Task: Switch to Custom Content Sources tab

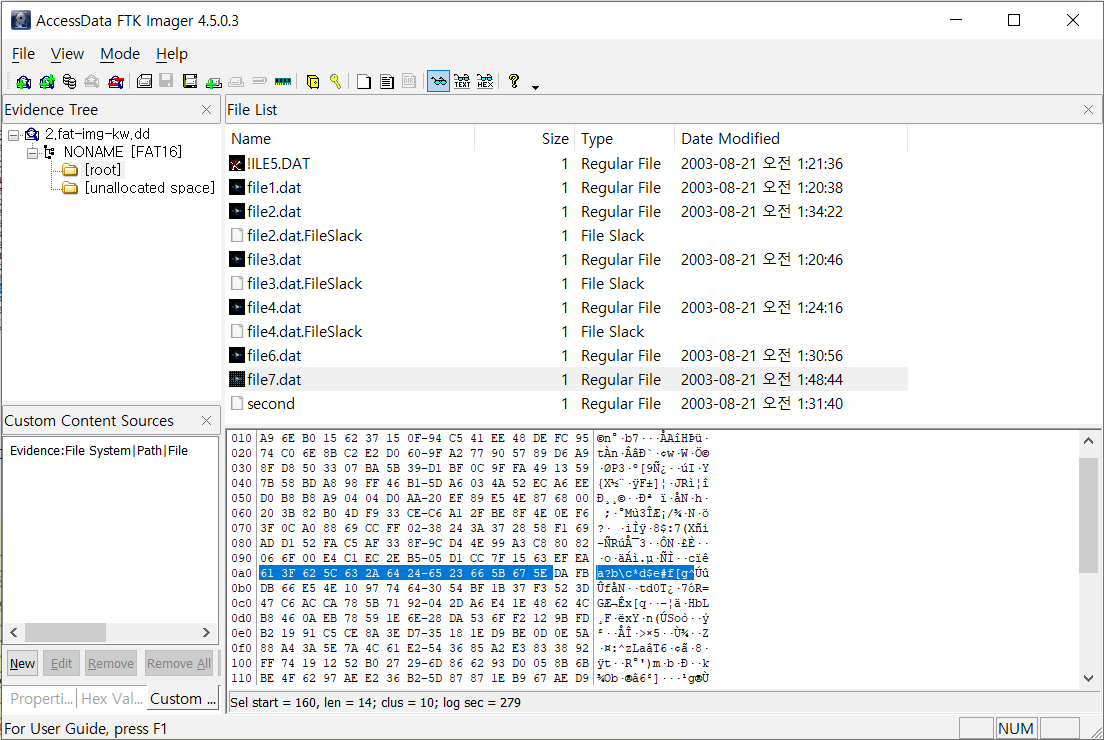Action: 183,698
